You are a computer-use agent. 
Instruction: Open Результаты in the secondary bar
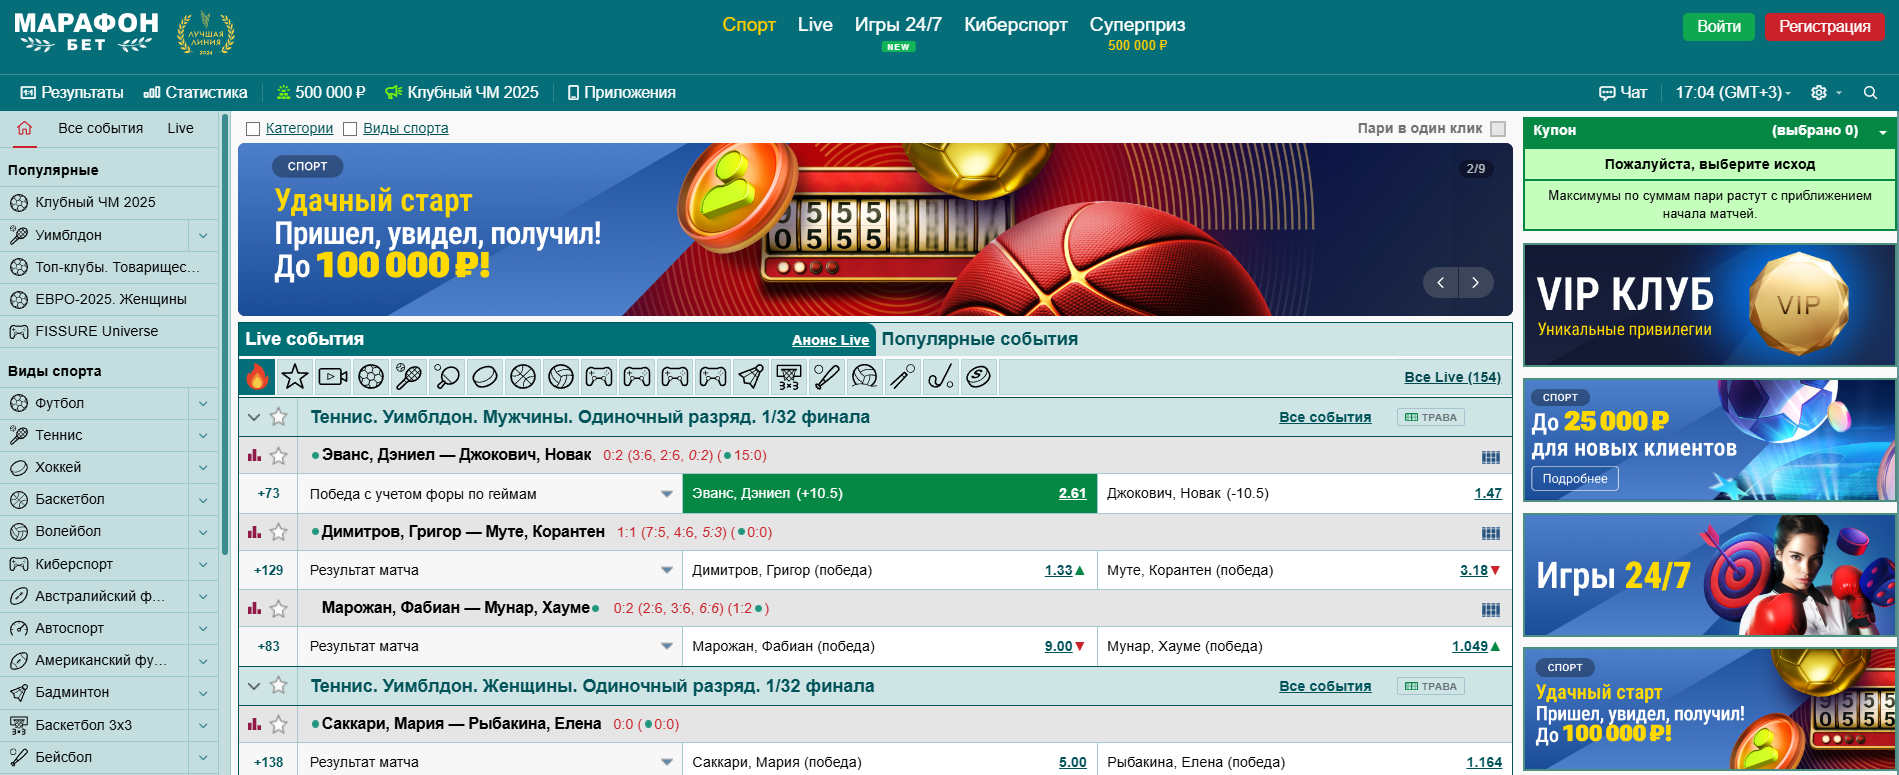tap(72, 92)
